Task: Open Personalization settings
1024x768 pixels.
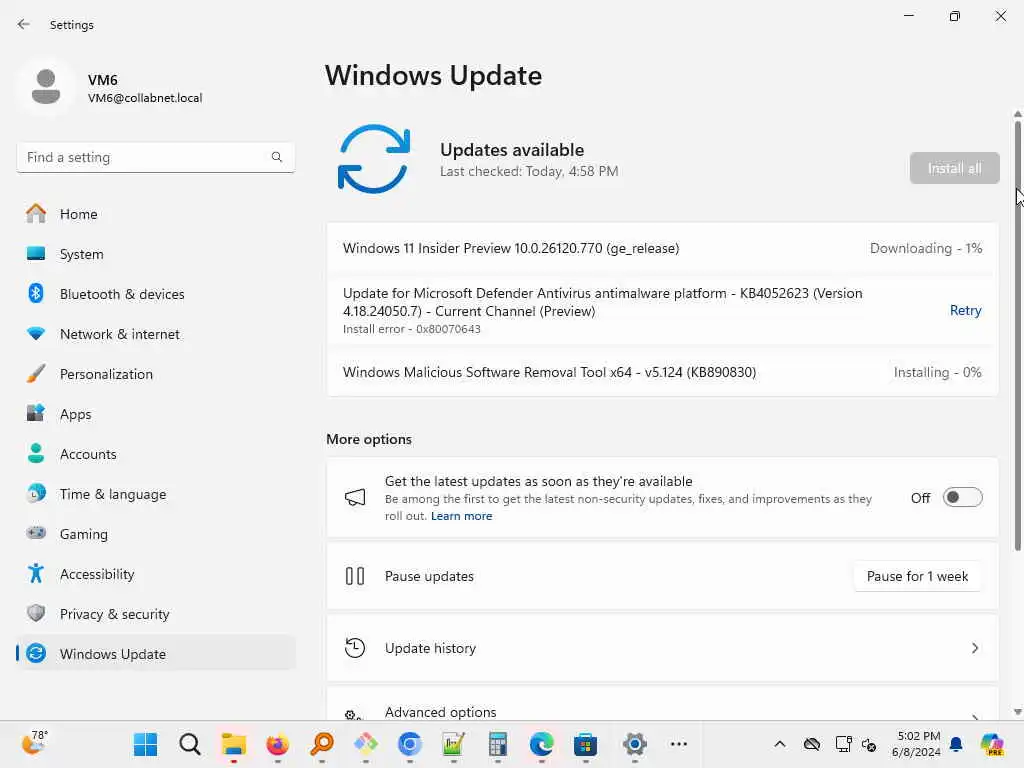Action: (155, 374)
